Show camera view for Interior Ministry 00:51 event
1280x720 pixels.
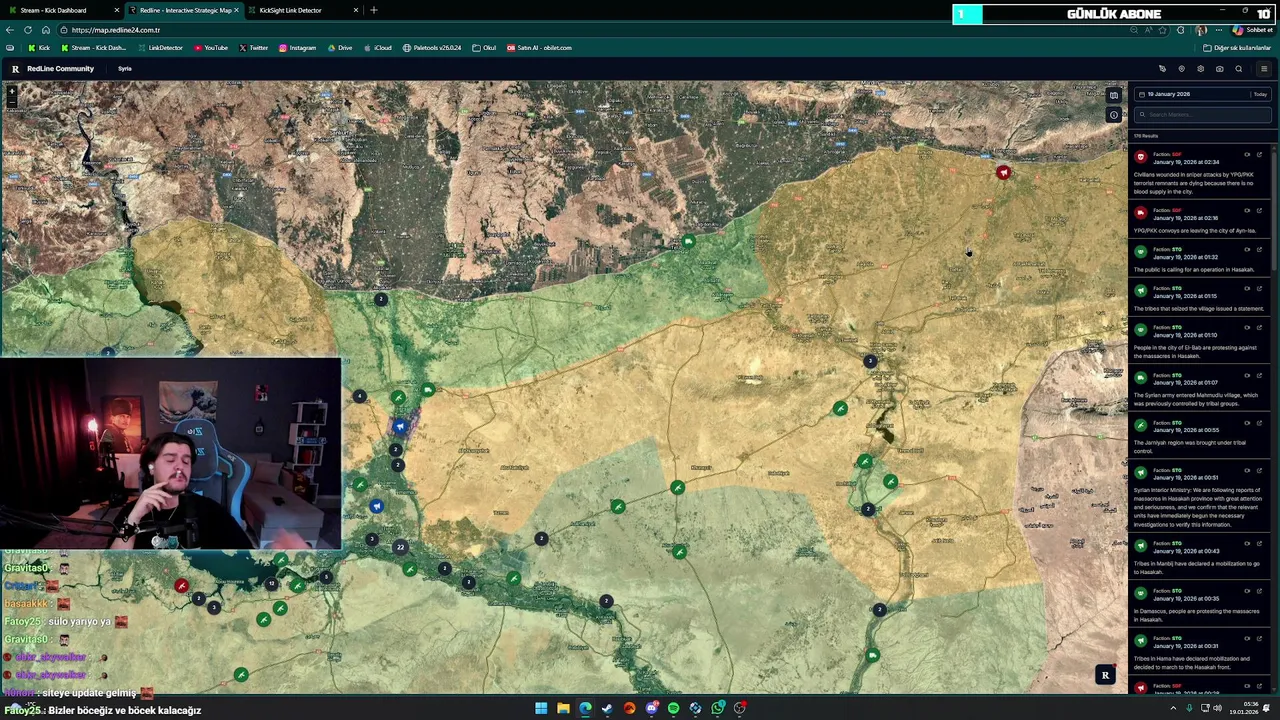click(x=1247, y=470)
